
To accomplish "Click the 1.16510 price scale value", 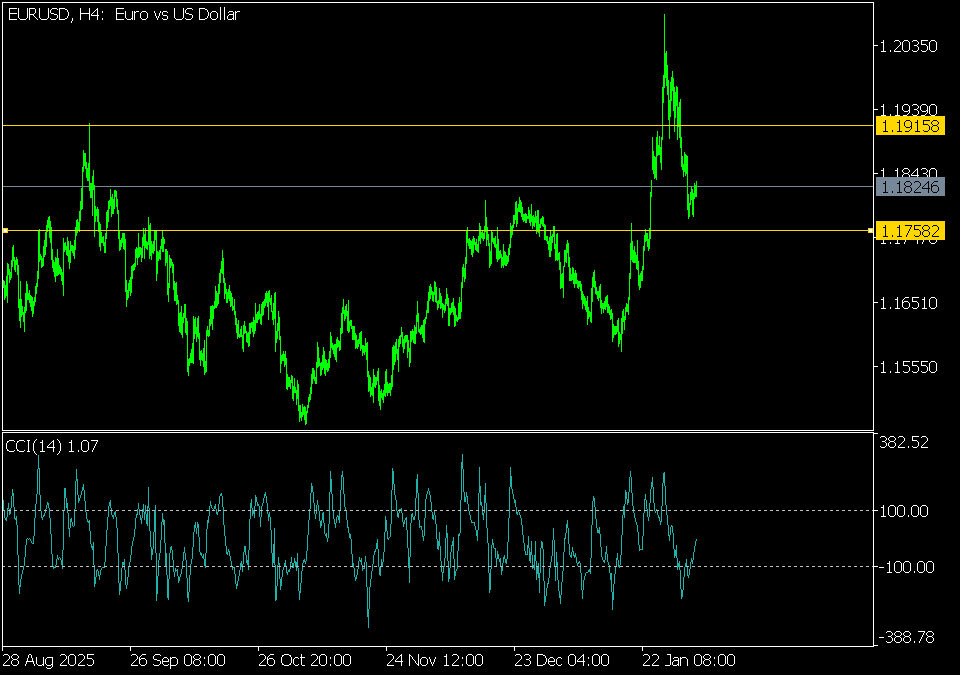I will (x=908, y=302).
